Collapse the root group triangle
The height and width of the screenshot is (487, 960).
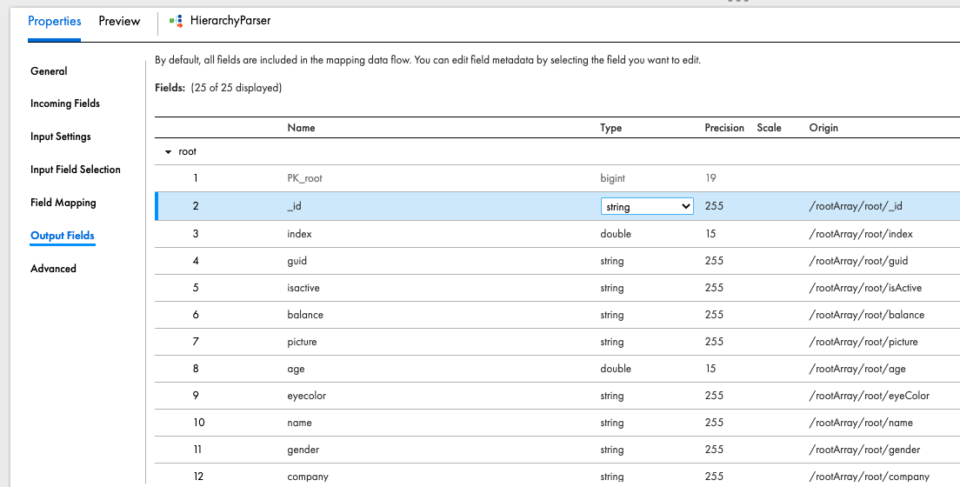point(168,152)
